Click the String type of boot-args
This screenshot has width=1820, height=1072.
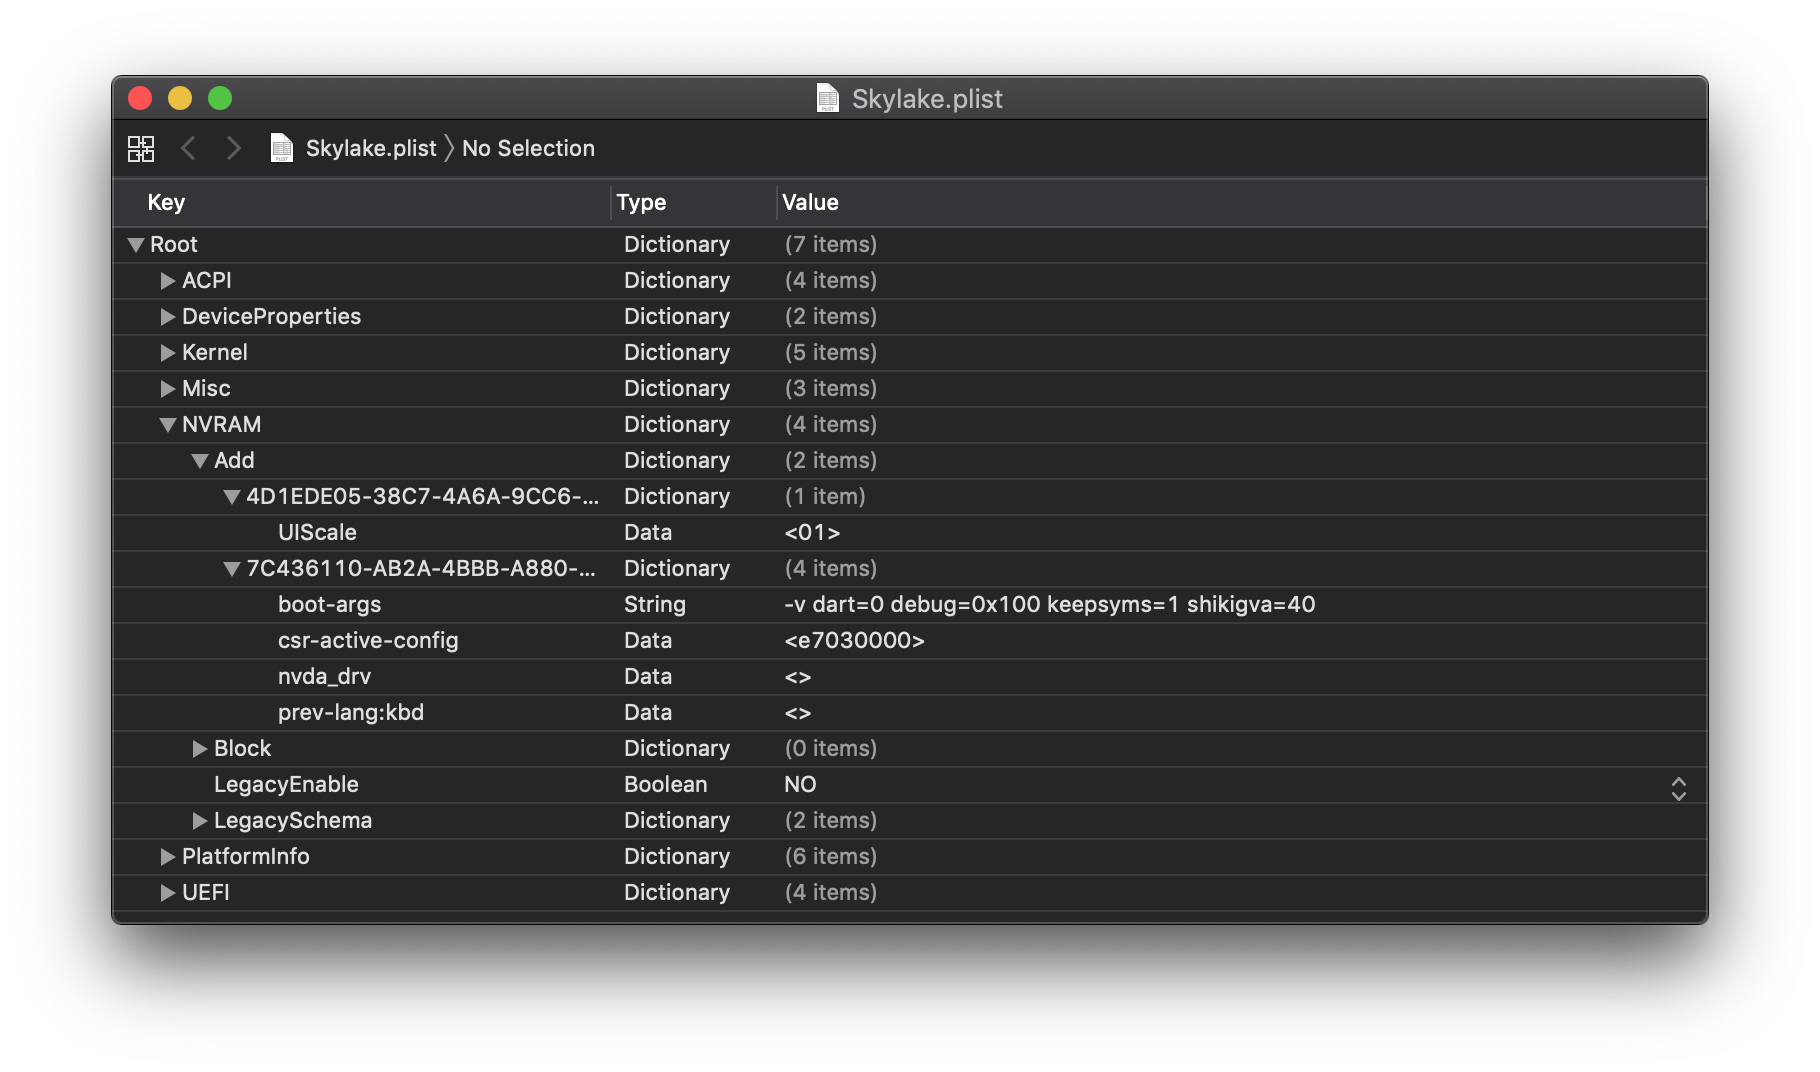pos(655,604)
